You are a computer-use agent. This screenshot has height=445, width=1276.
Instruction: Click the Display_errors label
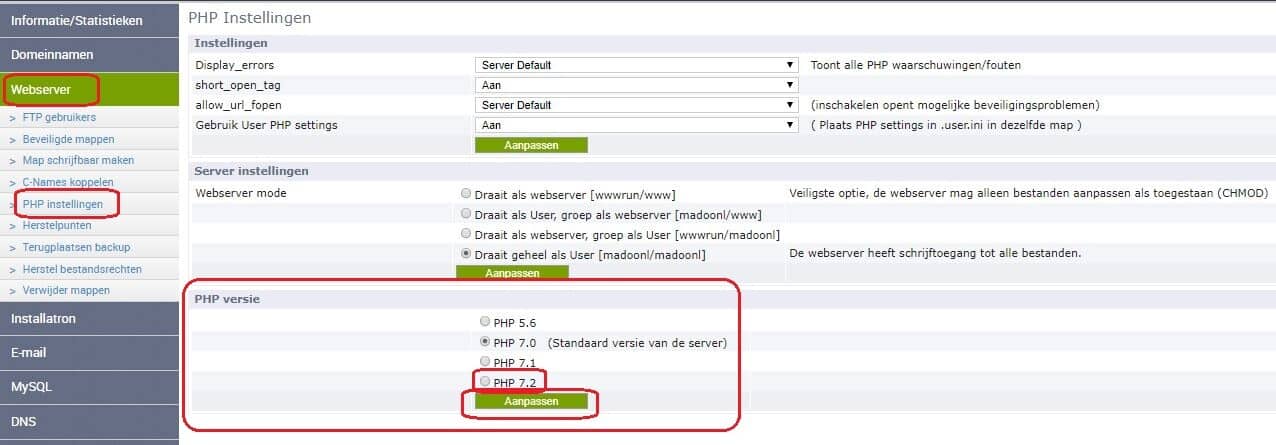(x=233, y=65)
